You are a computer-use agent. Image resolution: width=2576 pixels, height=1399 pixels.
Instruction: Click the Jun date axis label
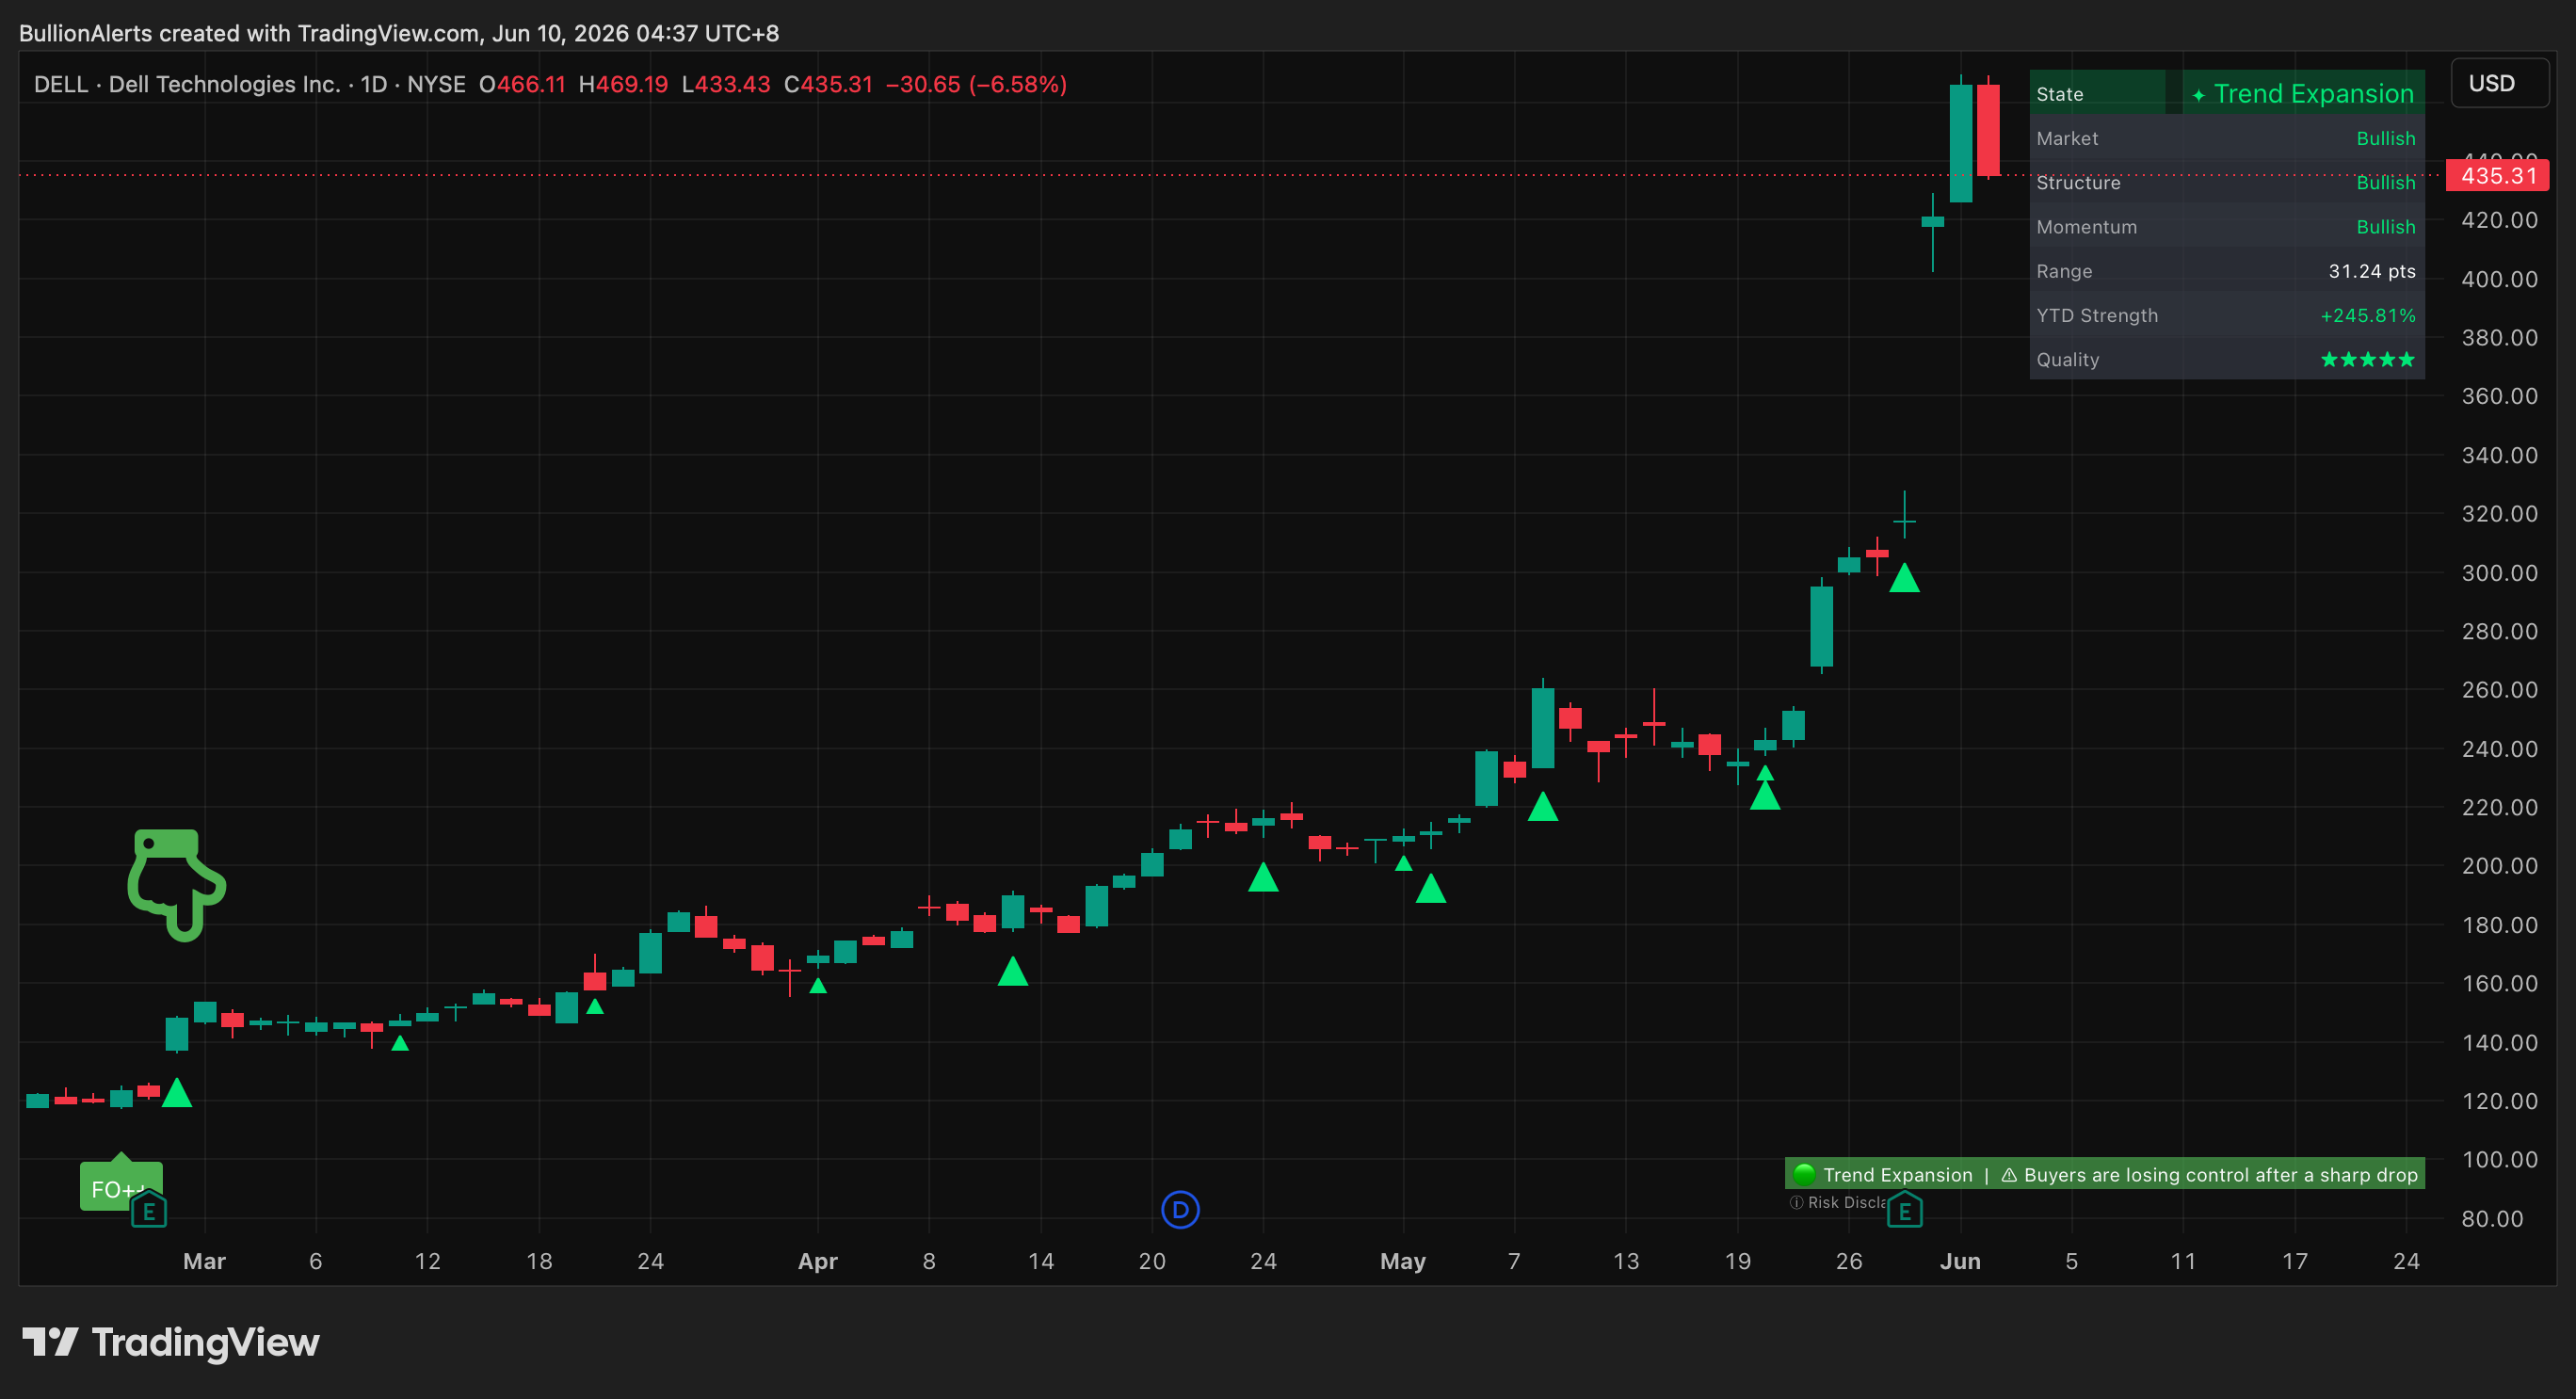pos(1959,1261)
